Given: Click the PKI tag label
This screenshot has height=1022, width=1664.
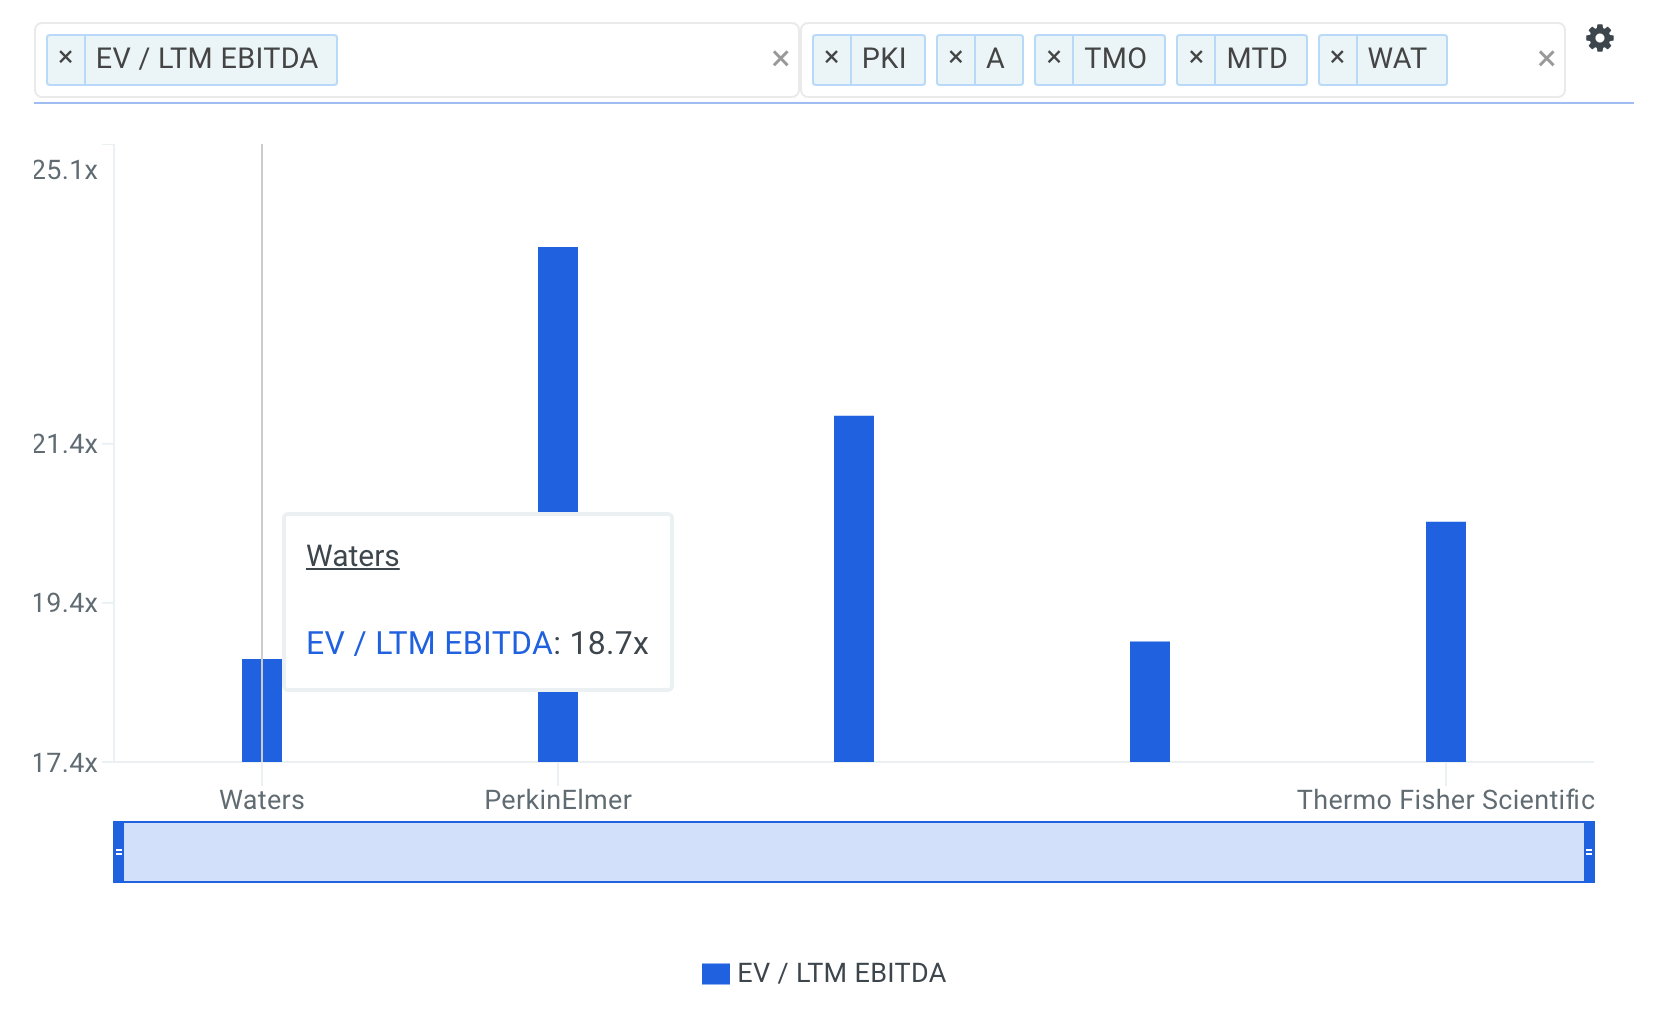Looking at the screenshot, I should 884,59.
